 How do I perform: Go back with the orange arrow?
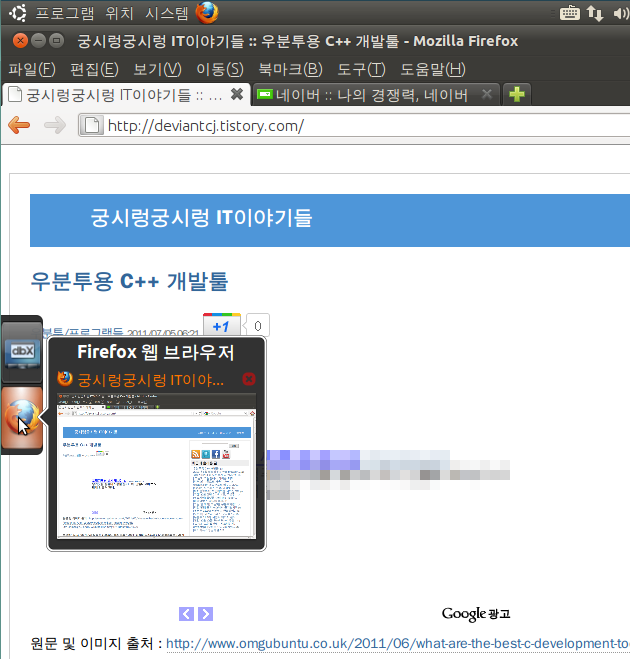coord(19,125)
